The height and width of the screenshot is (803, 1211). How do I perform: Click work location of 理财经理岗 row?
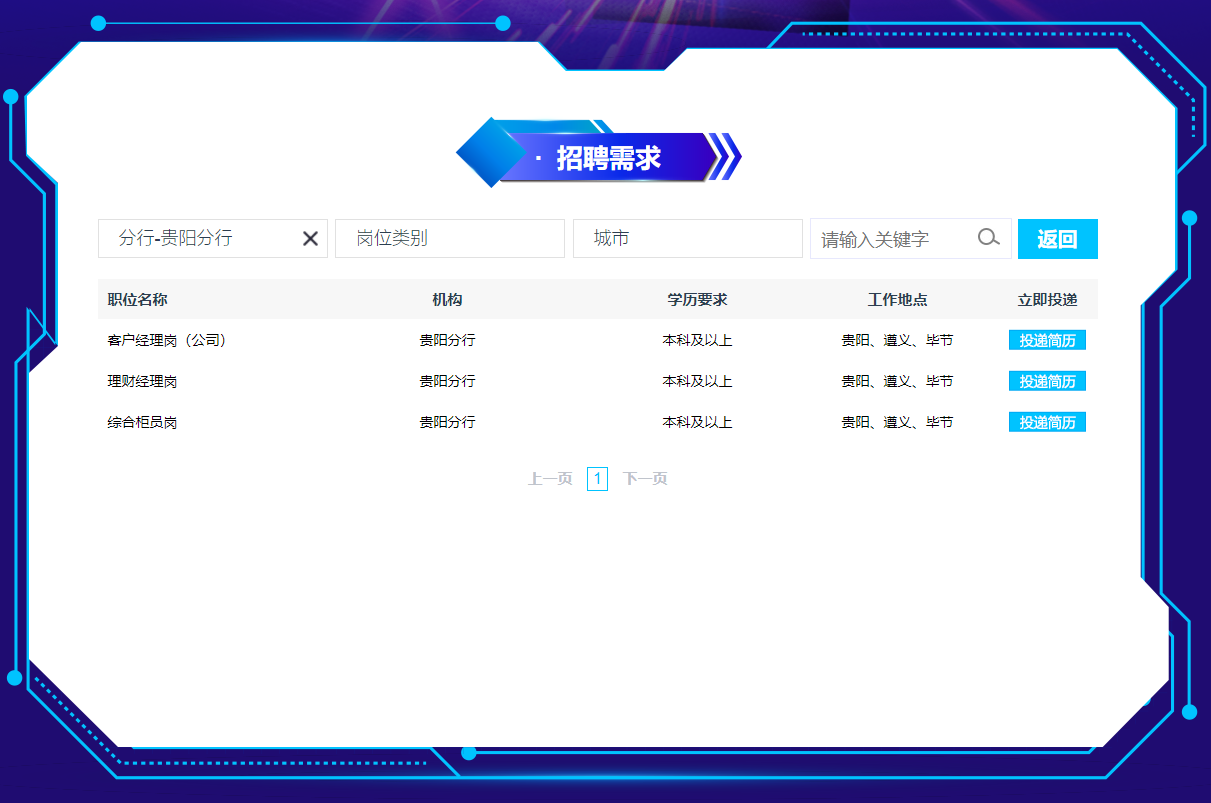click(897, 381)
